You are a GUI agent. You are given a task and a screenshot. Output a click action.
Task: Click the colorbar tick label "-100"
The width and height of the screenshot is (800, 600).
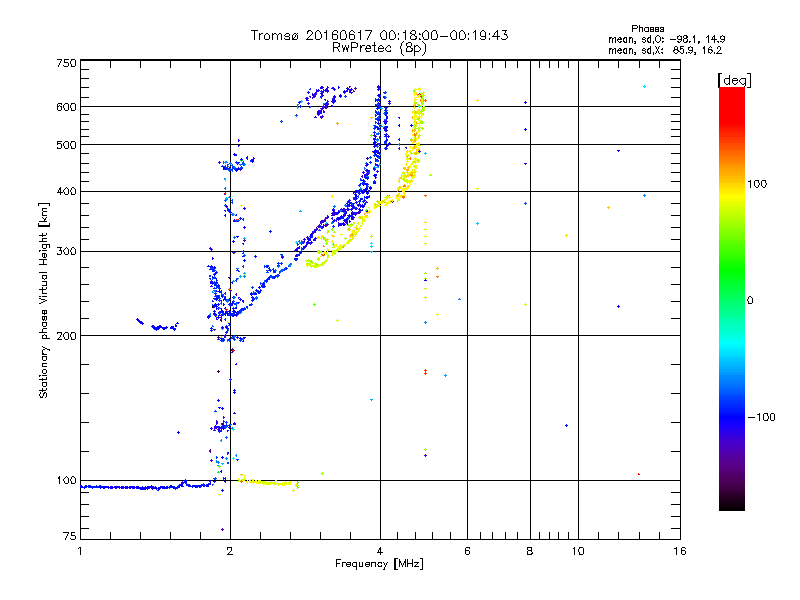[x=761, y=417]
